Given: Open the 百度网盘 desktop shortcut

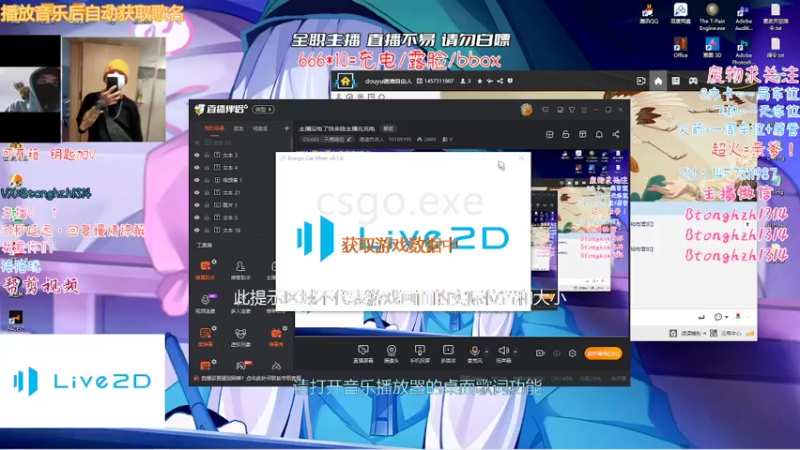Looking at the screenshot, I should tap(680, 14).
